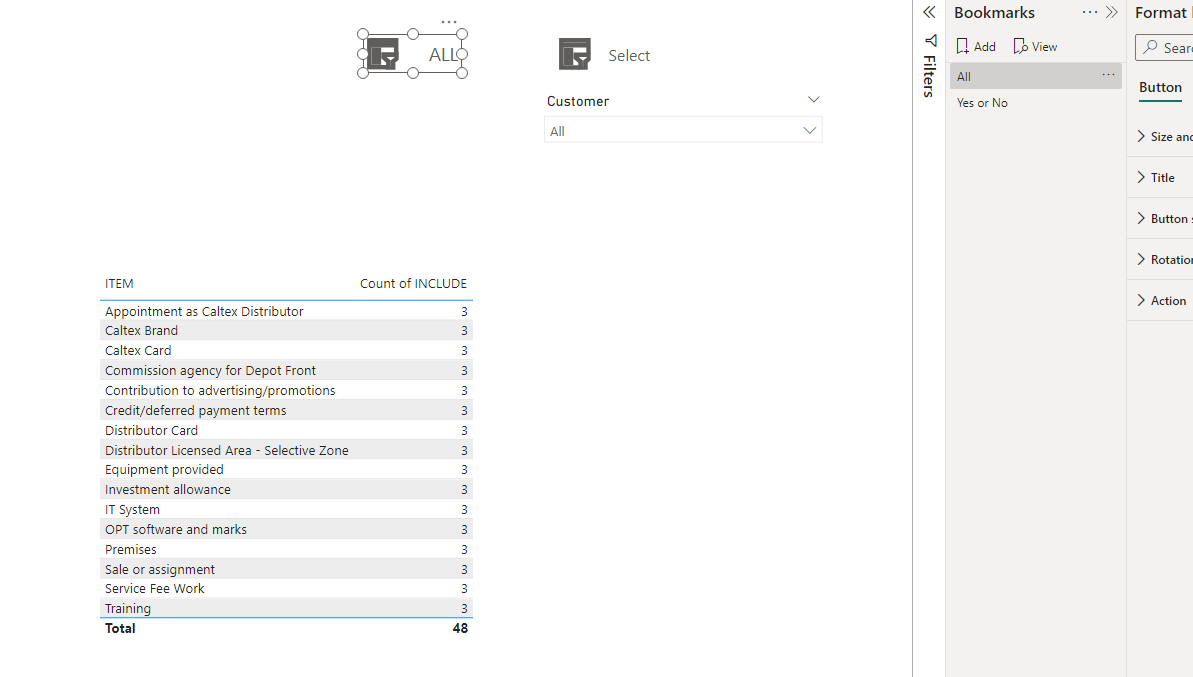The height and width of the screenshot is (677, 1193).
Task: Expand the Rotation section
Action: [x=1141, y=259]
